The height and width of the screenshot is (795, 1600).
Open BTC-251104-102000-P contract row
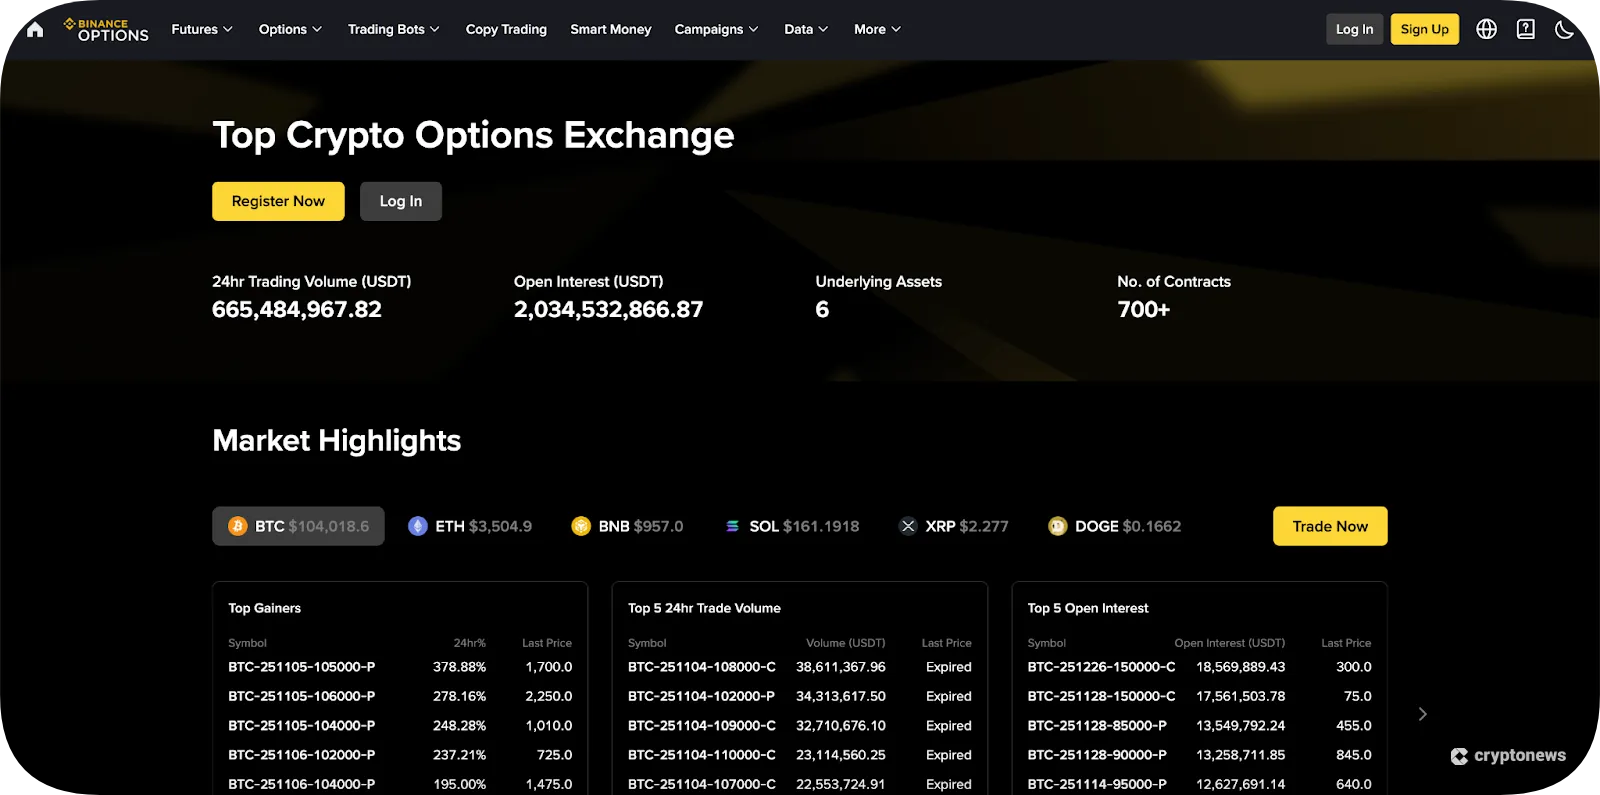(800, 696)
